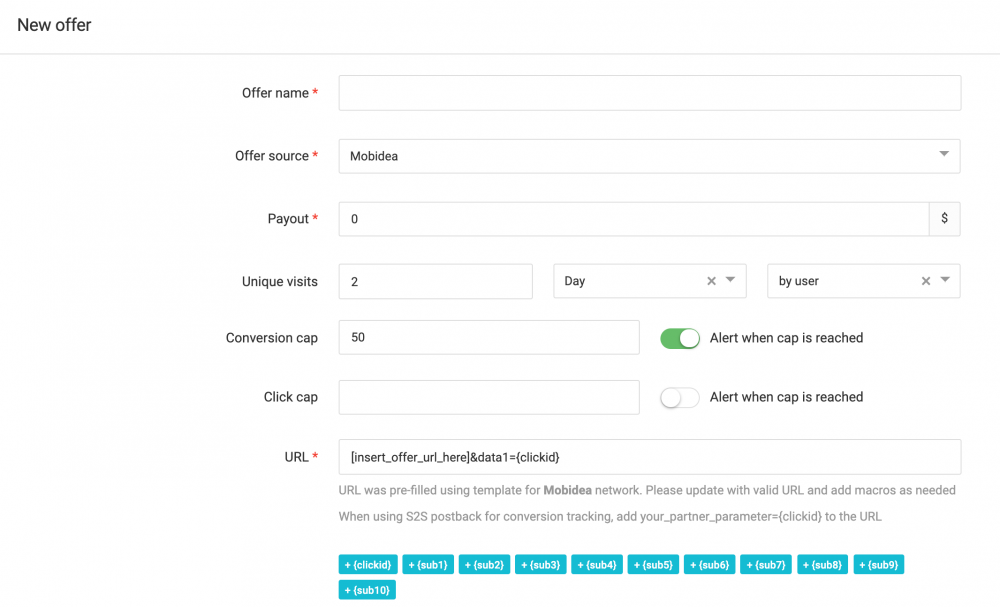
Task: Click the dollar currency symbol next to Payout
Action: (945, 219)
